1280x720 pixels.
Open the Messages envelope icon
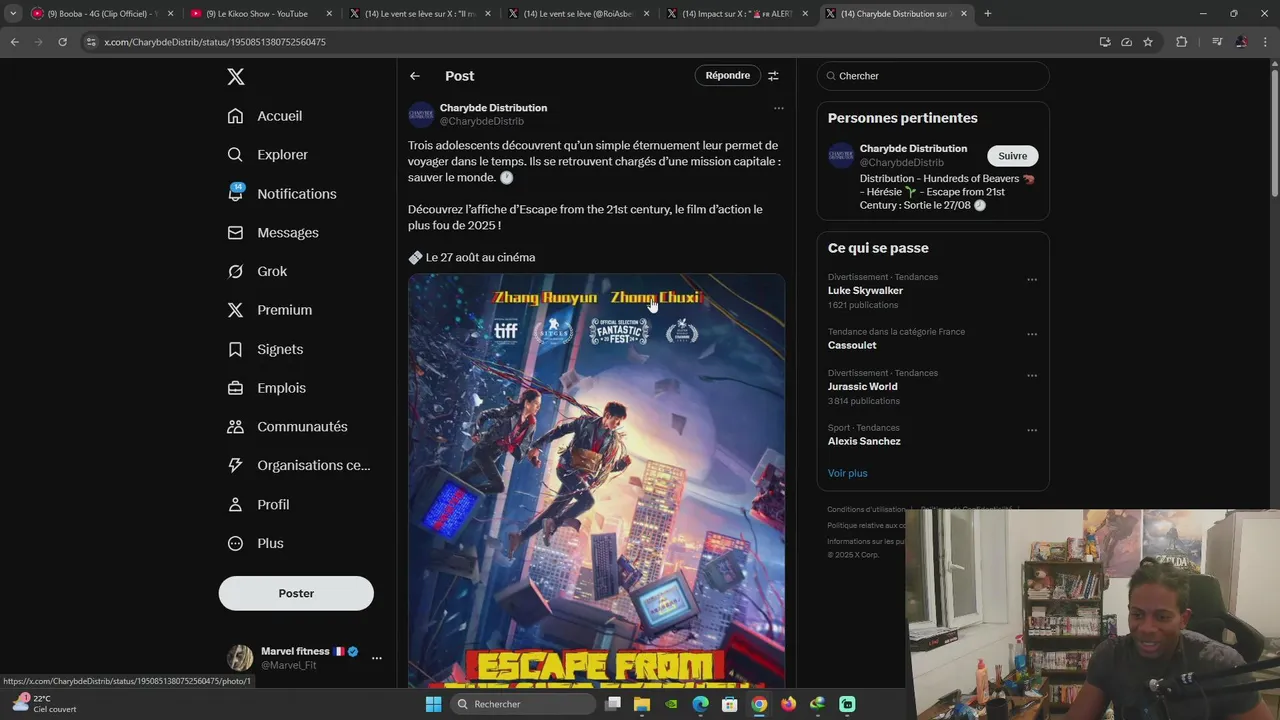235,233
